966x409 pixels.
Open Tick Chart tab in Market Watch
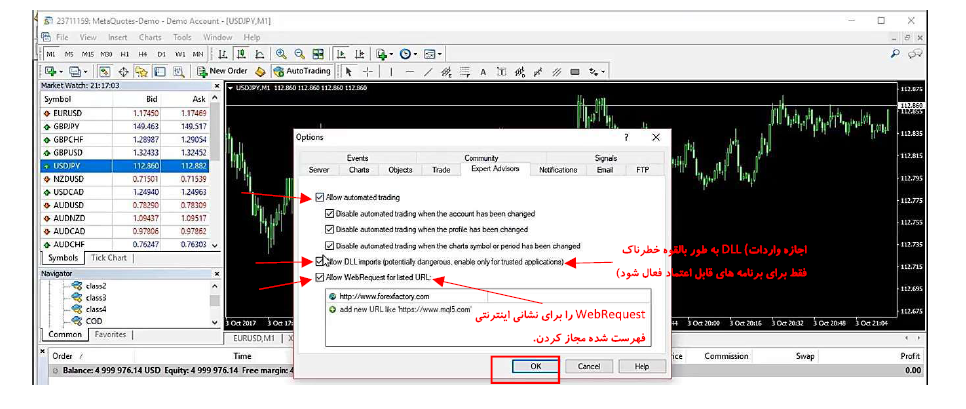[x=108, y=257]
